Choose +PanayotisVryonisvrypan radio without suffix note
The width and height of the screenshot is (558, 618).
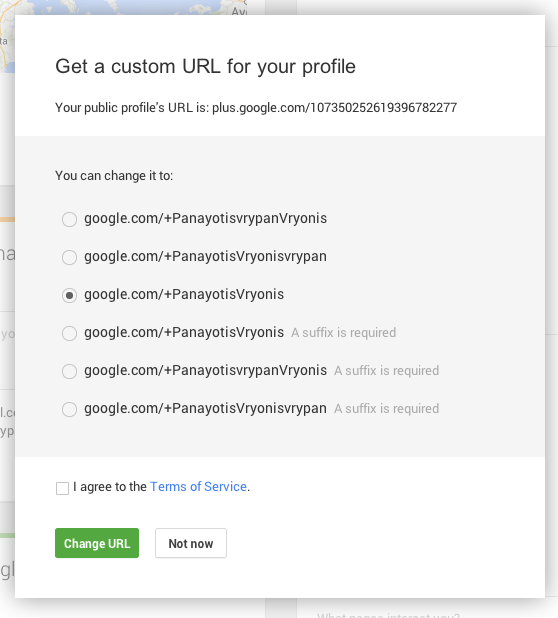69,257
